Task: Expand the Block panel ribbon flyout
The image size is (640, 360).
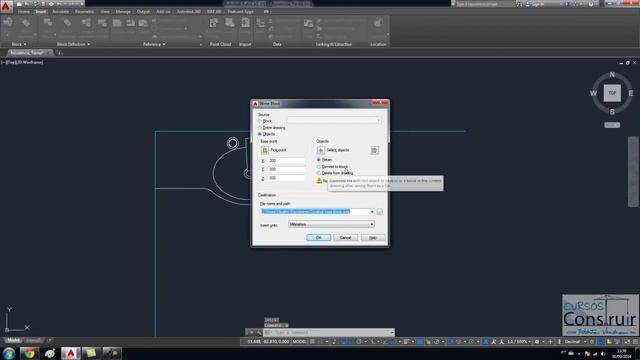Action: pyautogui.click(x=19, y=44)
